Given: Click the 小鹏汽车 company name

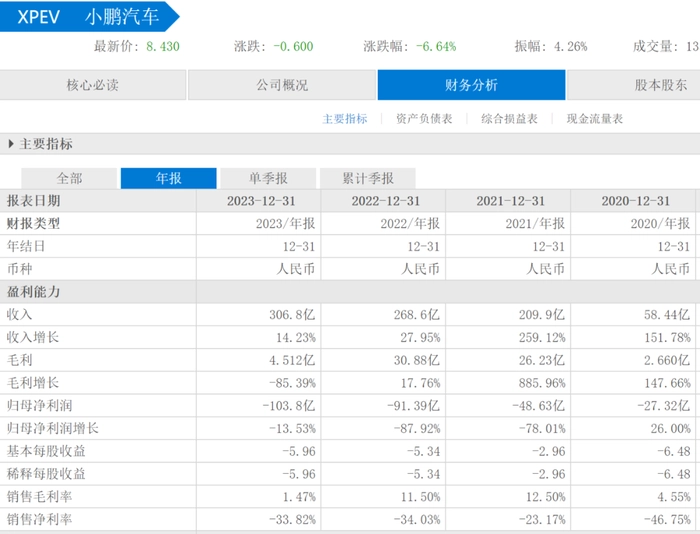Looking at the screenshot, I should pos(120,17).
